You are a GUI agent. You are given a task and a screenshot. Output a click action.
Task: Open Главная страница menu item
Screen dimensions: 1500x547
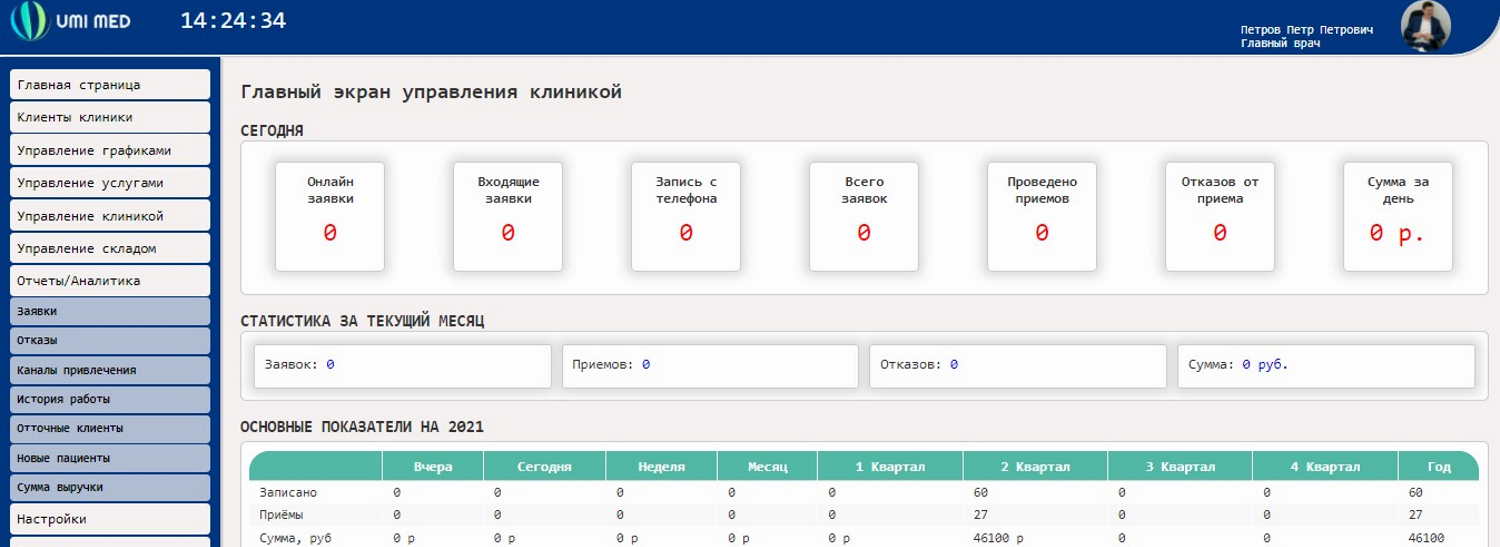pyautogui.click(x=110, y=85)
